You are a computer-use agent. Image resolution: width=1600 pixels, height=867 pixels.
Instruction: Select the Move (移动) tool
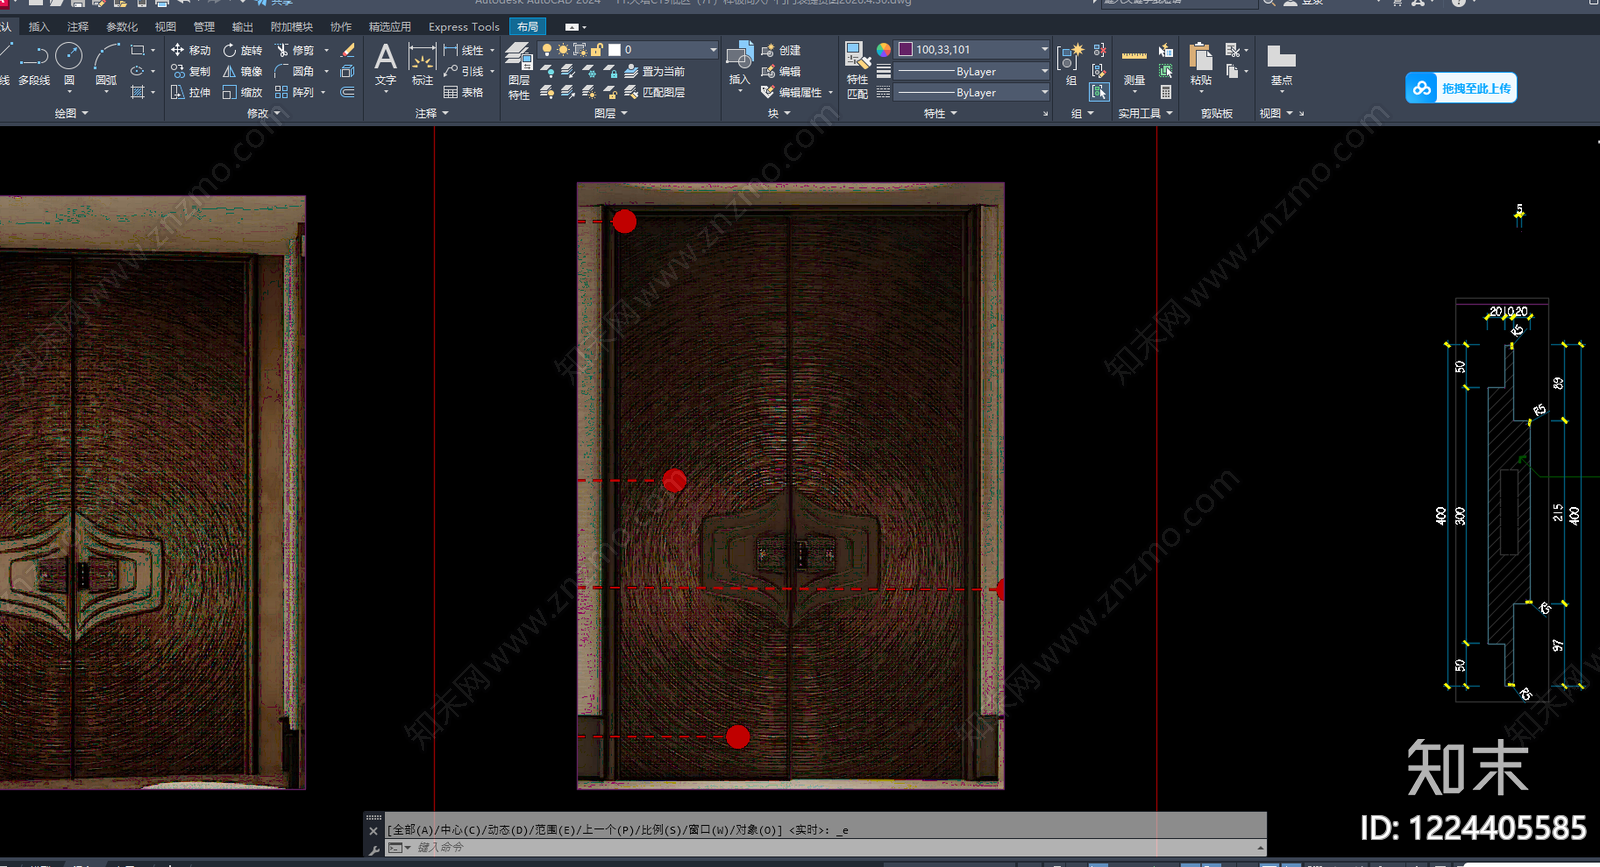click(x=190, y=50)
